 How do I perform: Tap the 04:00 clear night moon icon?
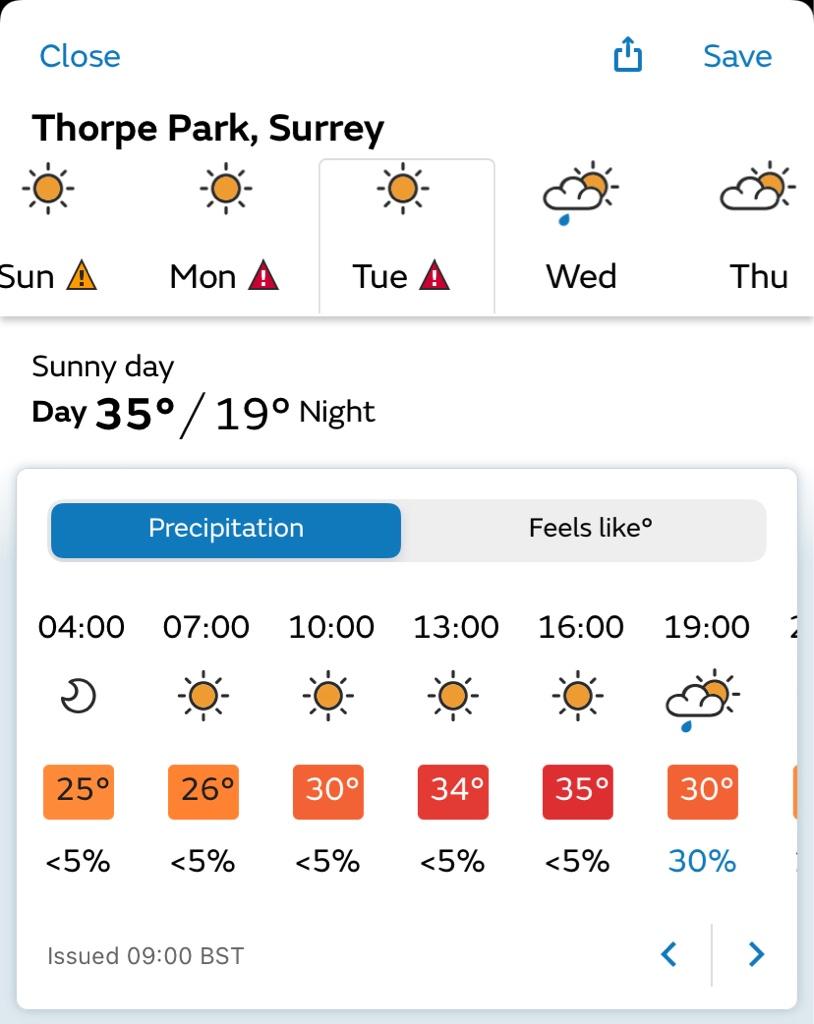78,696
